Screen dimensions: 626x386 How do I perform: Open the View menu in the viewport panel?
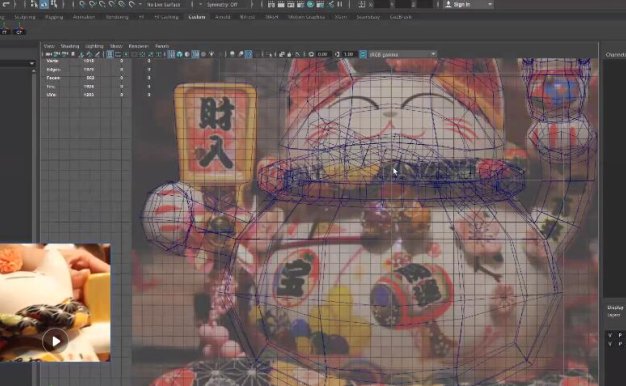pyautogui.click(x=49, y=46)
